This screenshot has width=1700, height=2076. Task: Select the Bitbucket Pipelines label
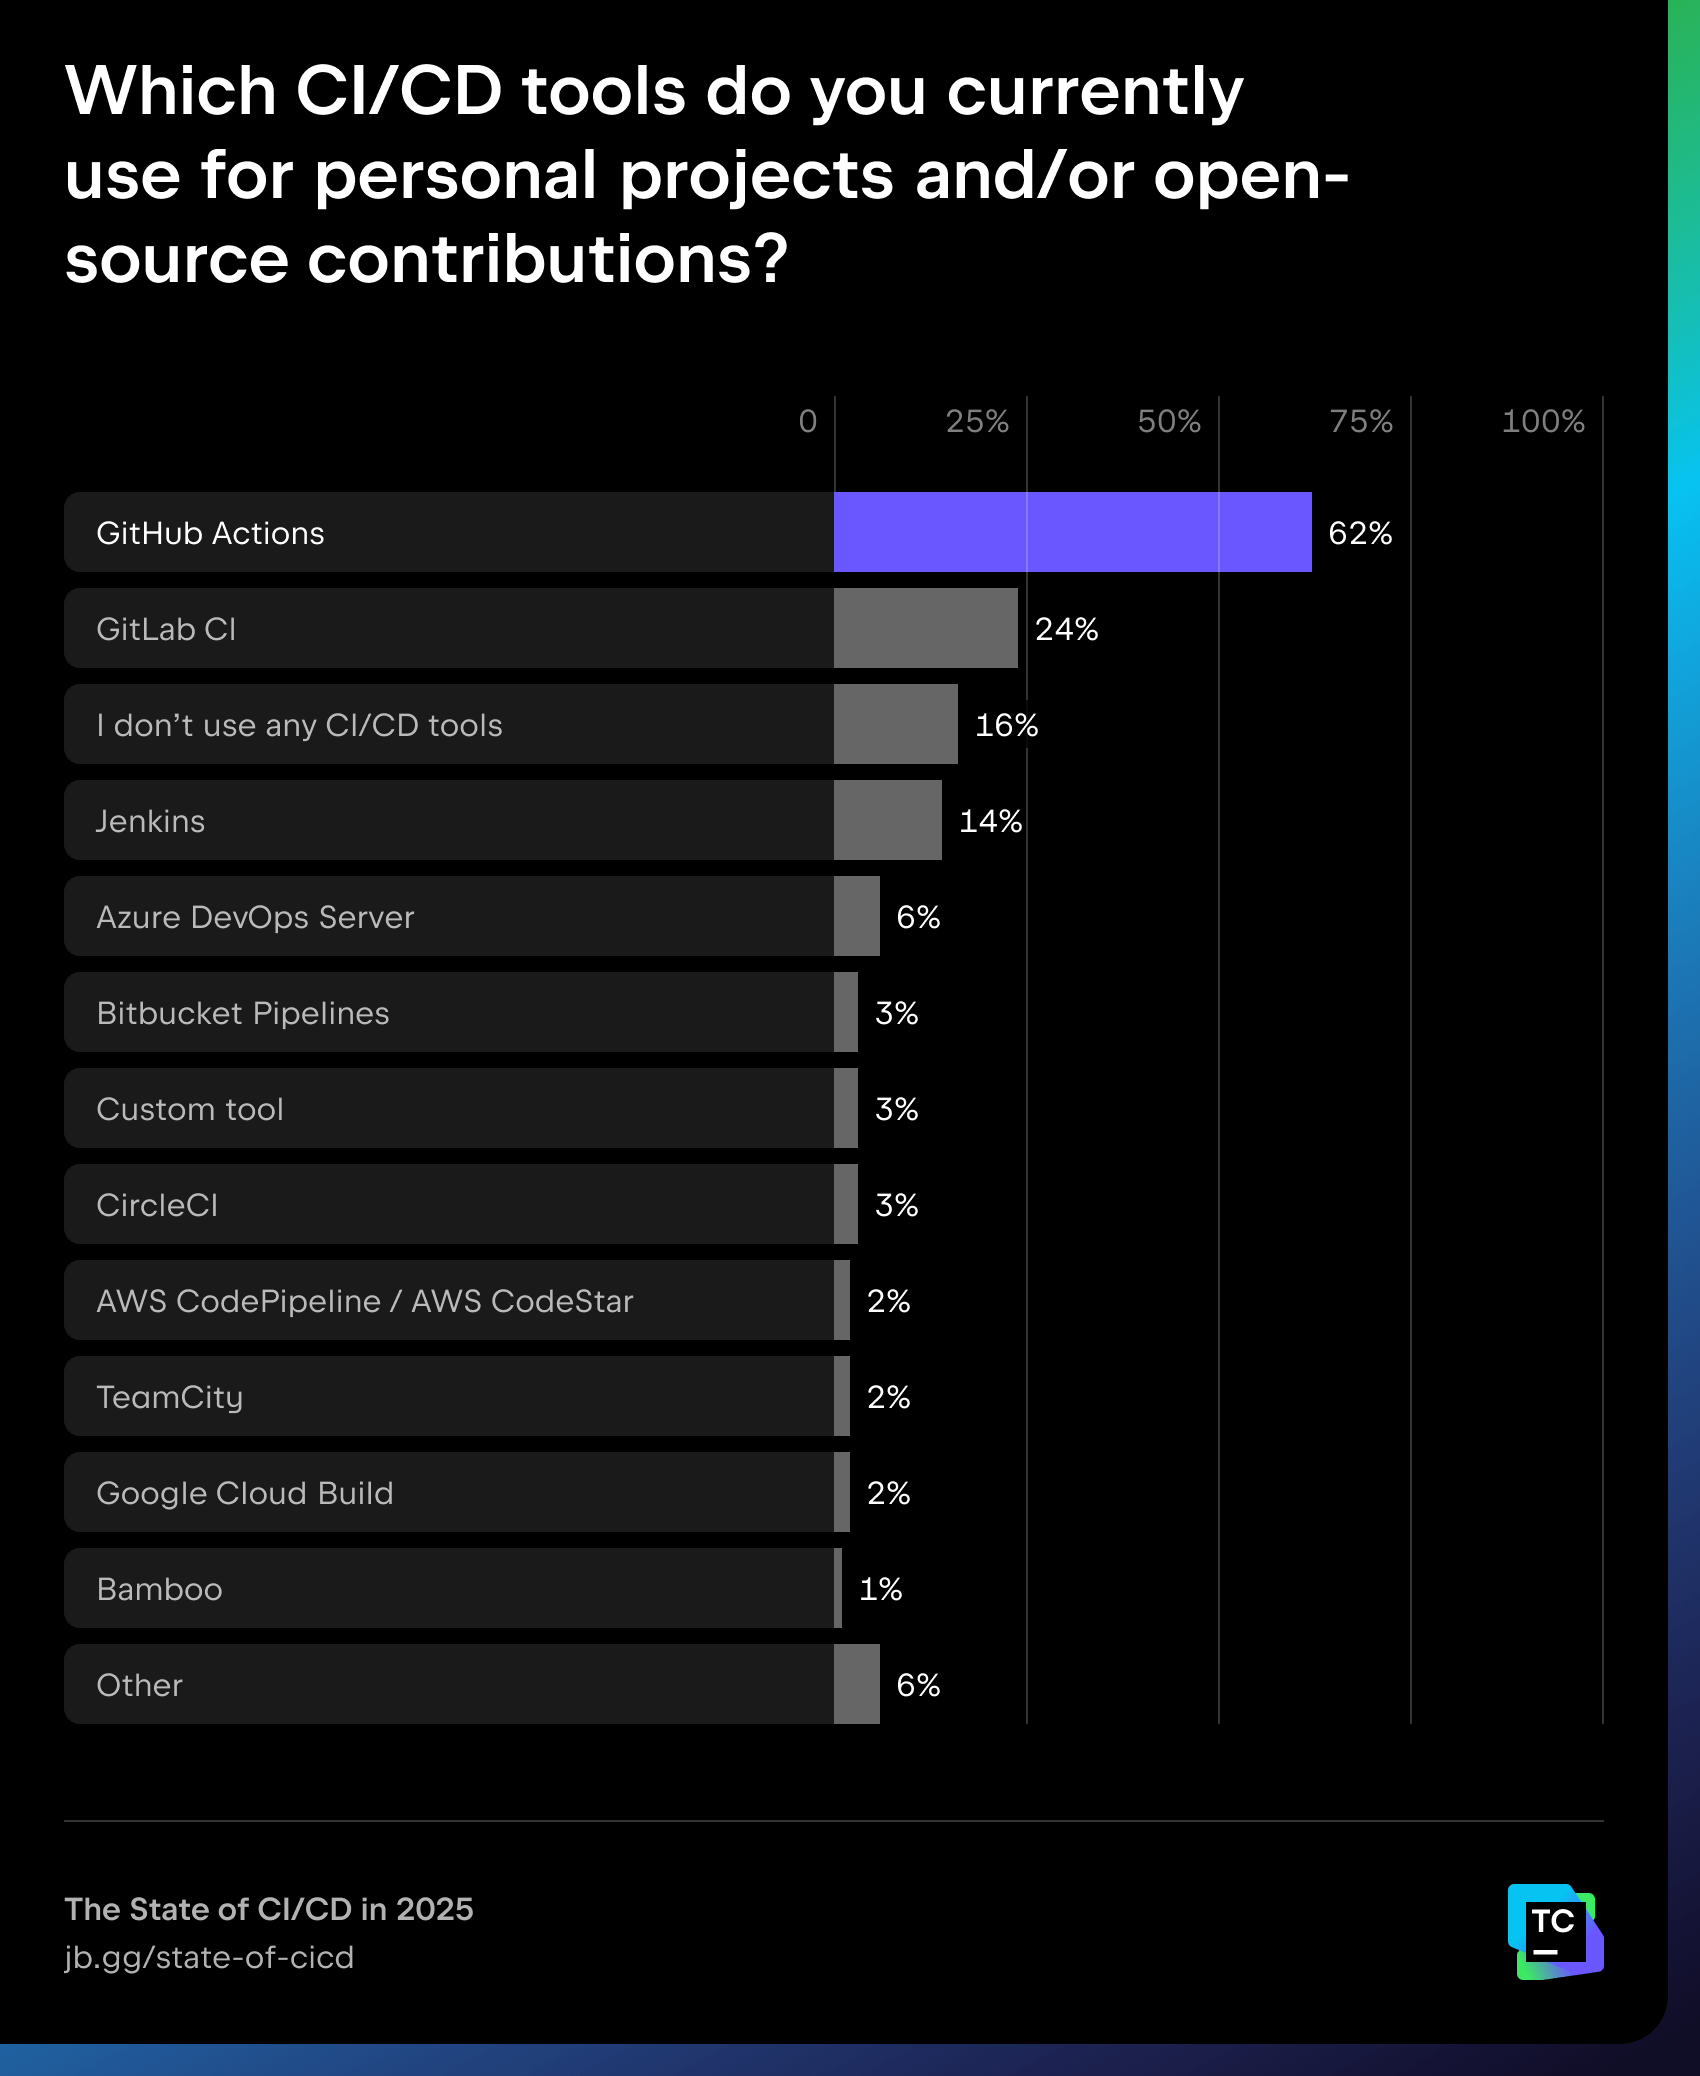(x=243, y=1013)
